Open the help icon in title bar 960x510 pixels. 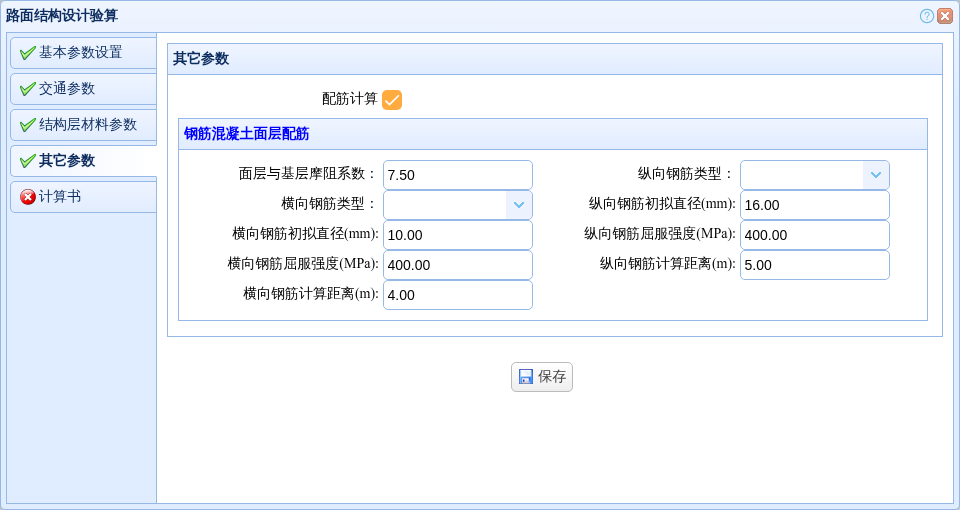[x=926, y=16]
